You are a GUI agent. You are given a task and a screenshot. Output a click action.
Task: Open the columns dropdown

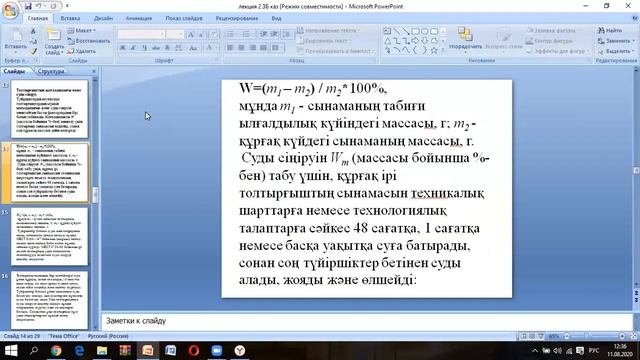coord(277,48)
